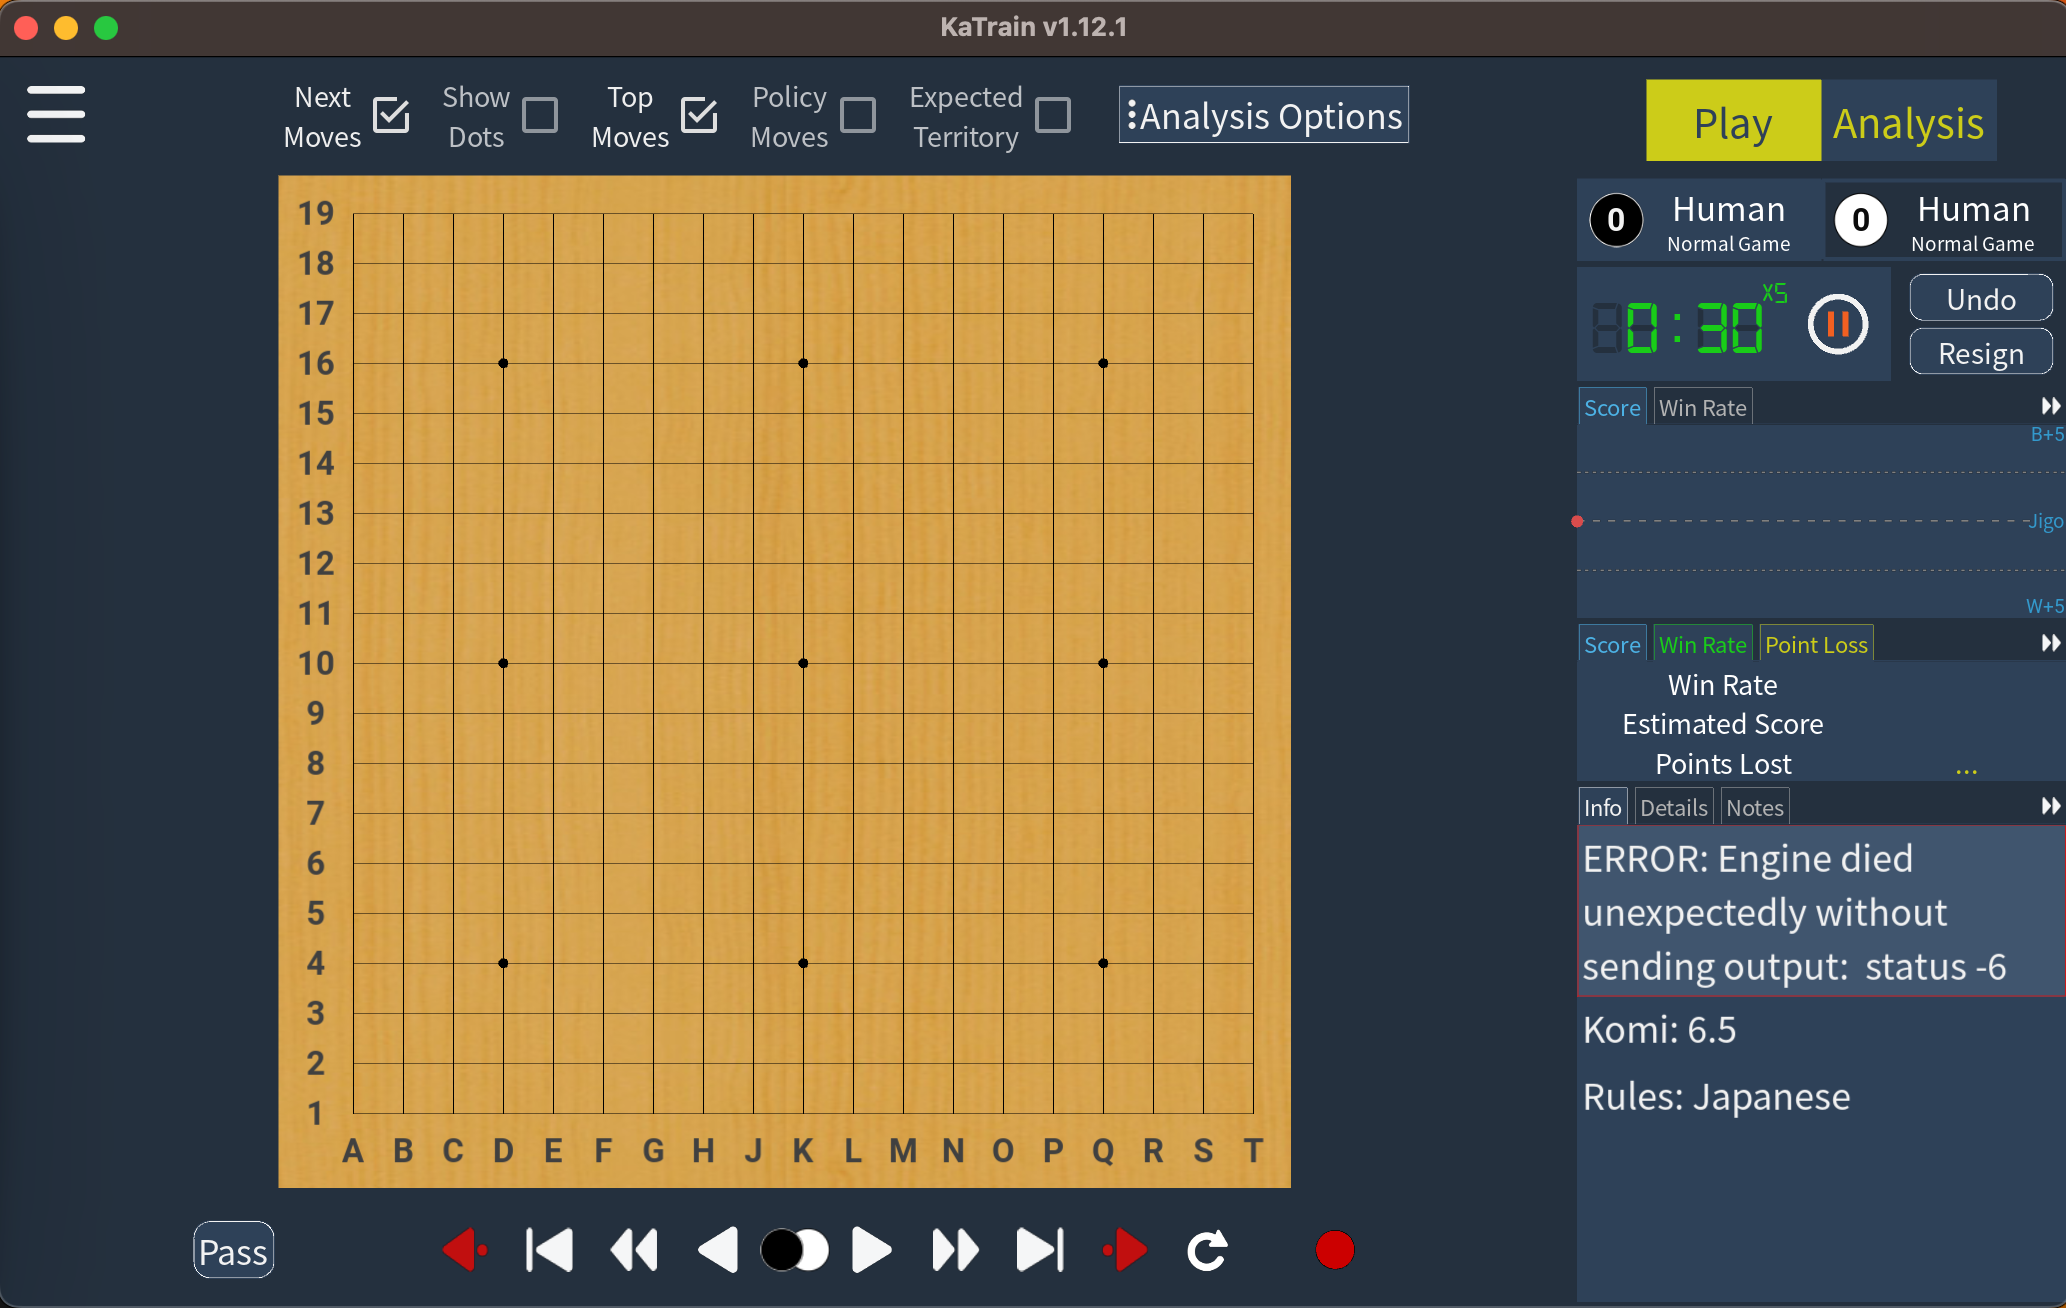Skip to the end of the game

(1040, 1250)
